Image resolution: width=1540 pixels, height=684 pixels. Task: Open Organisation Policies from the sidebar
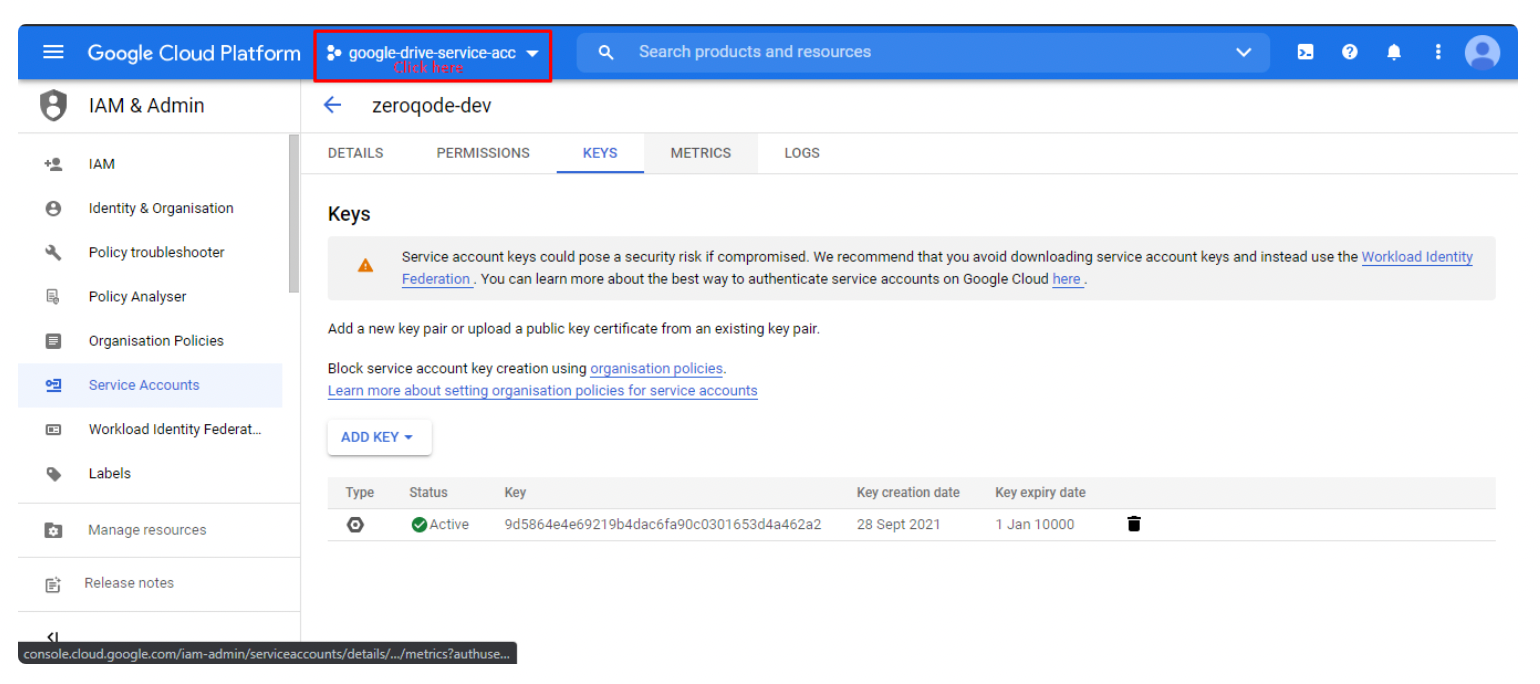click(150, 341)
